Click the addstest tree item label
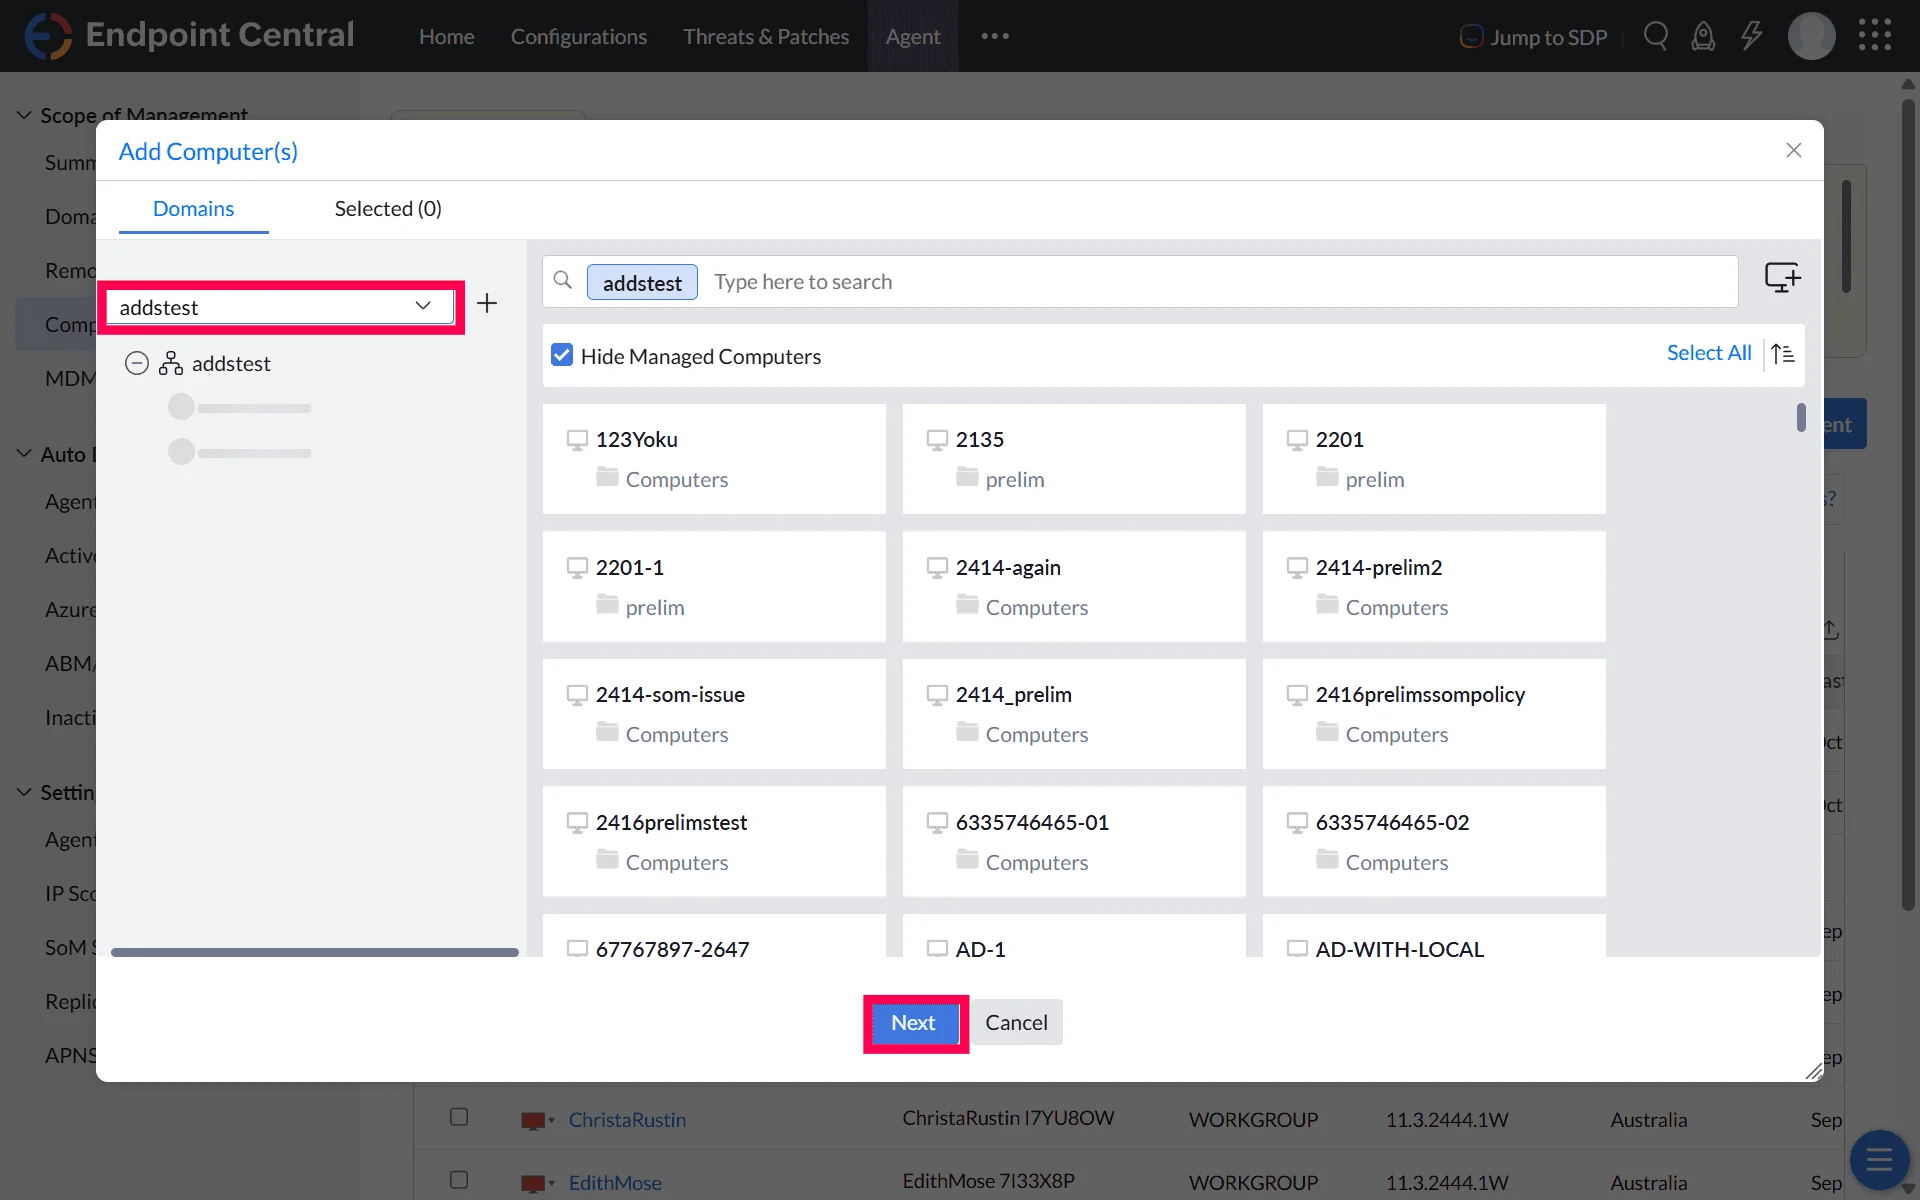Screen dimensions: 1920x1200 [x=231, y=363]
